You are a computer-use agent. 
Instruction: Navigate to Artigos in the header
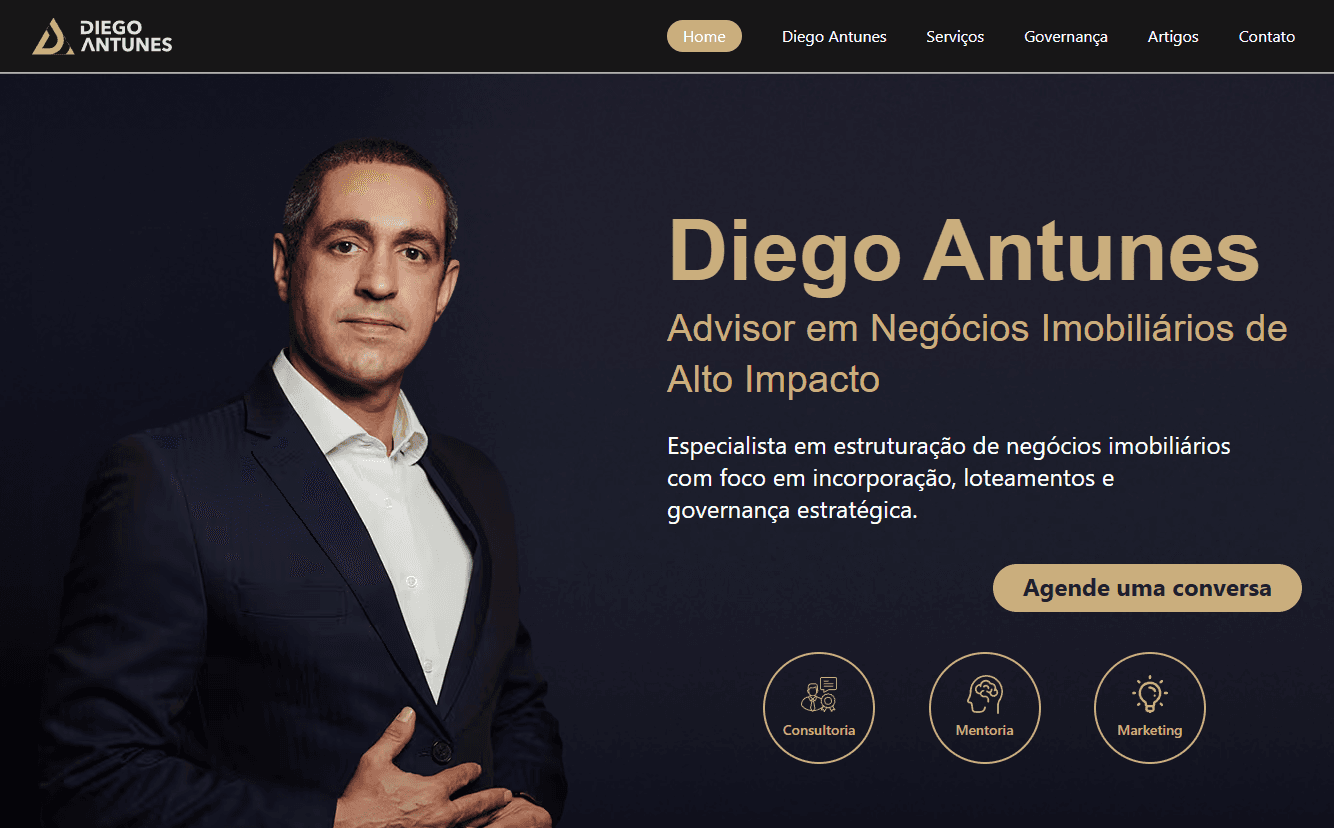pyautogui.click(x=1173, y=36)
